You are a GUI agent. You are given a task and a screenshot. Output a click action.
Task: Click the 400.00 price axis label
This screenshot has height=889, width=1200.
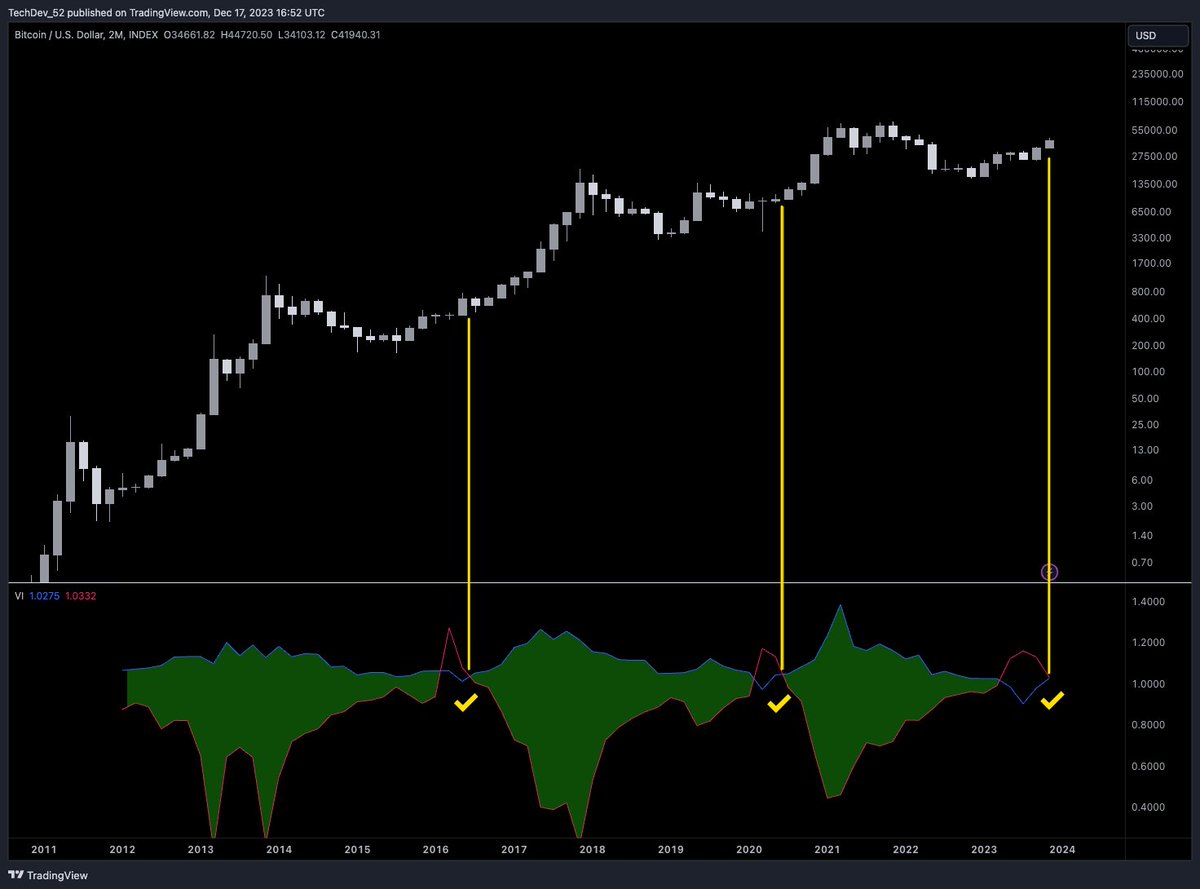click(1147, 319)
